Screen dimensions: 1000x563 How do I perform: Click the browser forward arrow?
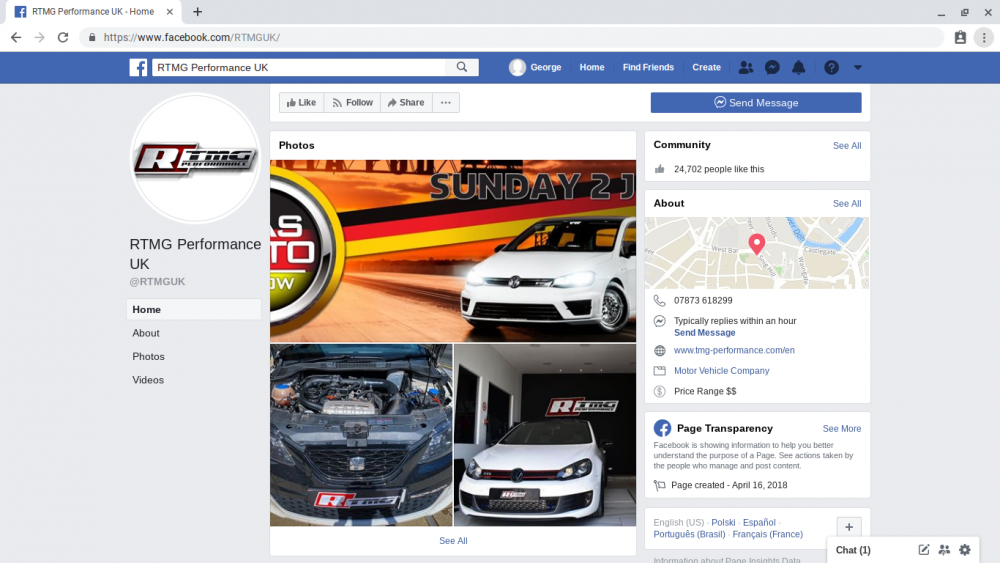click(x=40, y=38)
